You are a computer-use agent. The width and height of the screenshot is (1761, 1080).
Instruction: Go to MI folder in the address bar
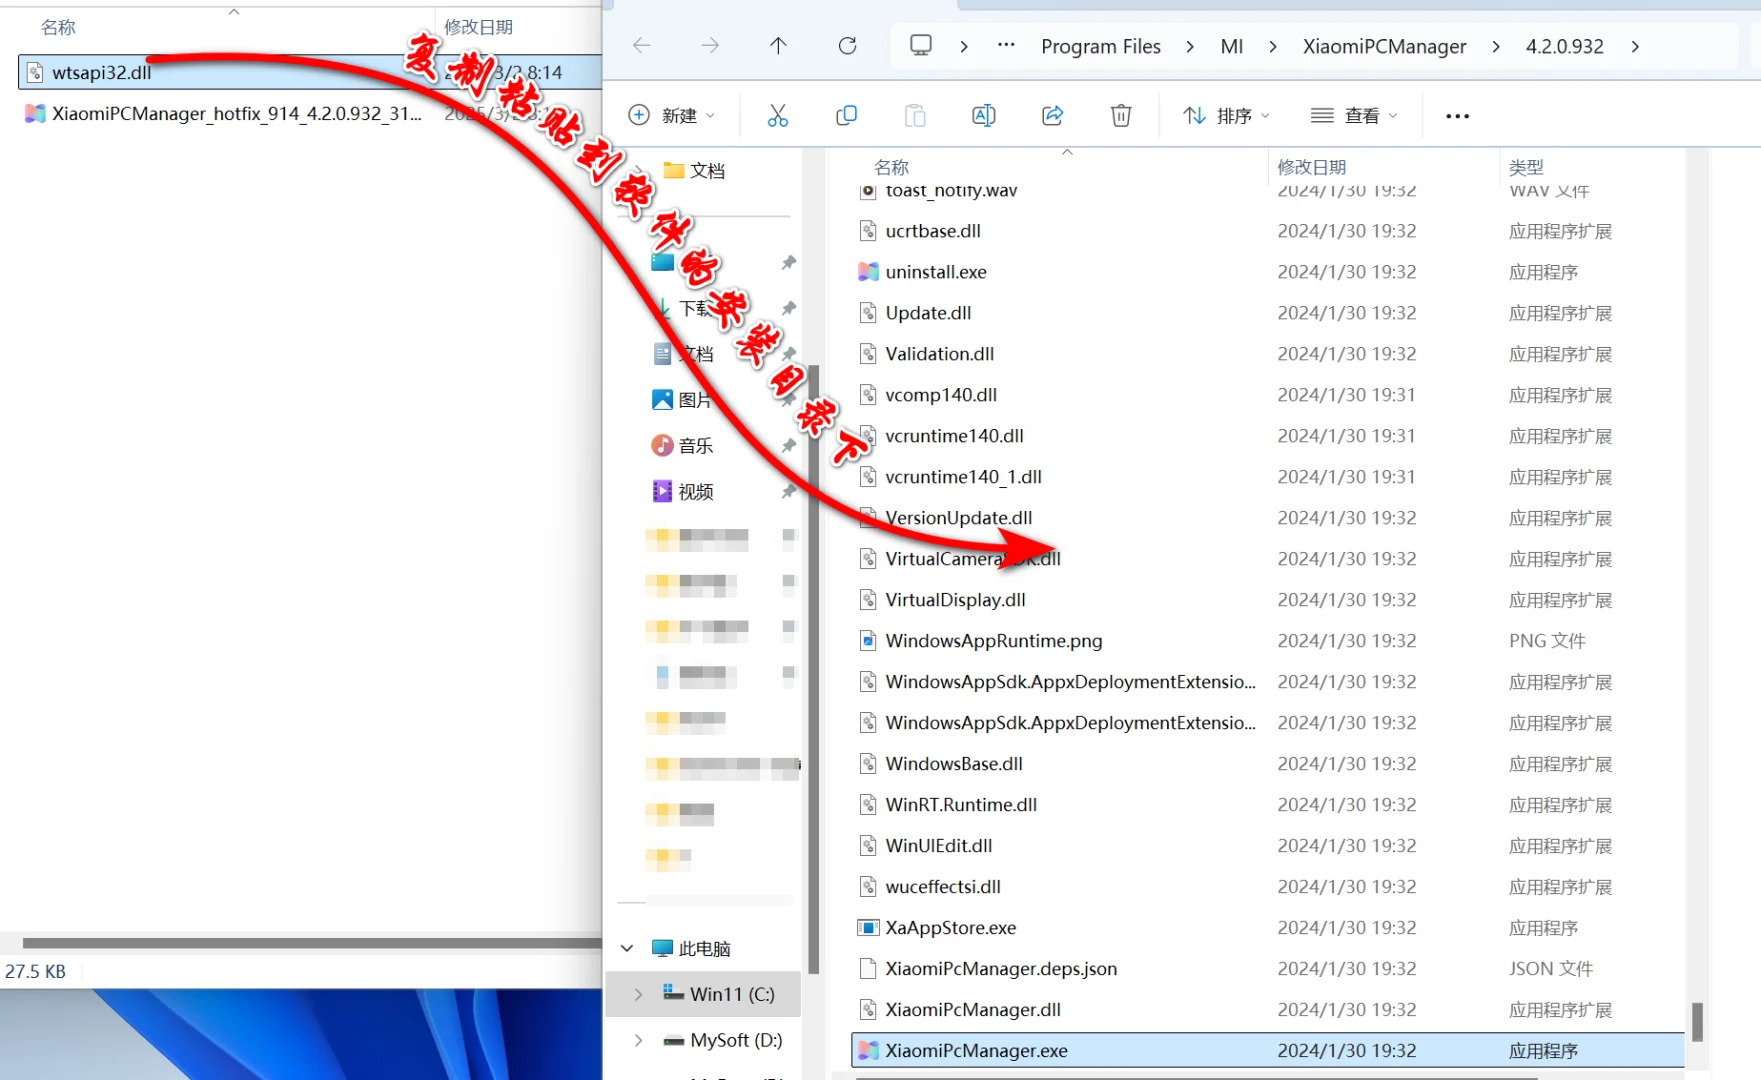[x=1232, y=46]
